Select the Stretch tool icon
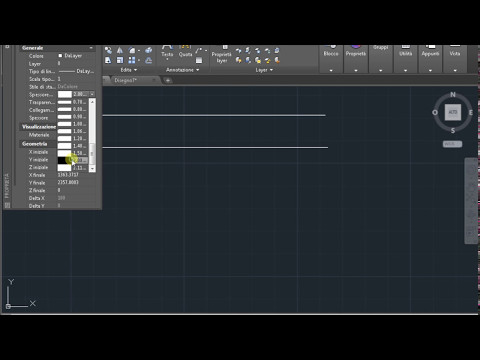480x360 pixels. coord(108,60)
